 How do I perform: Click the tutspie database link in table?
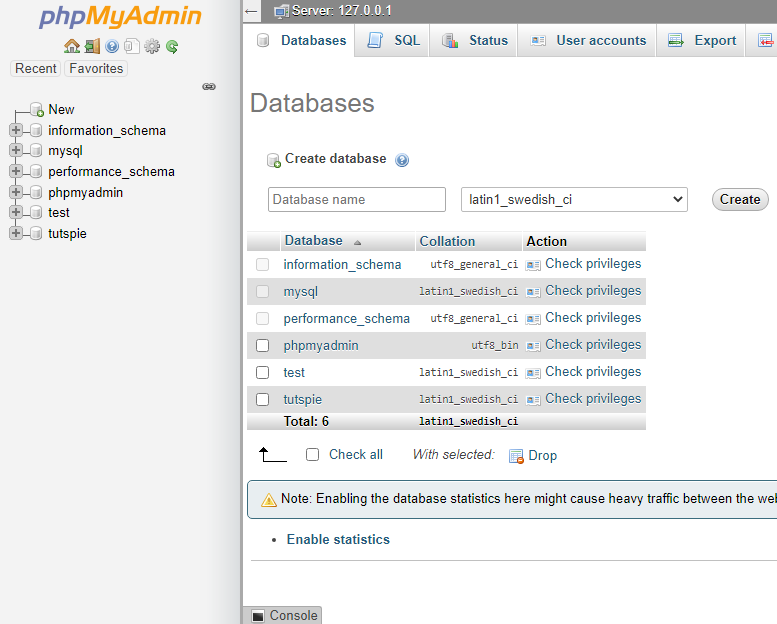coord(302,399)
